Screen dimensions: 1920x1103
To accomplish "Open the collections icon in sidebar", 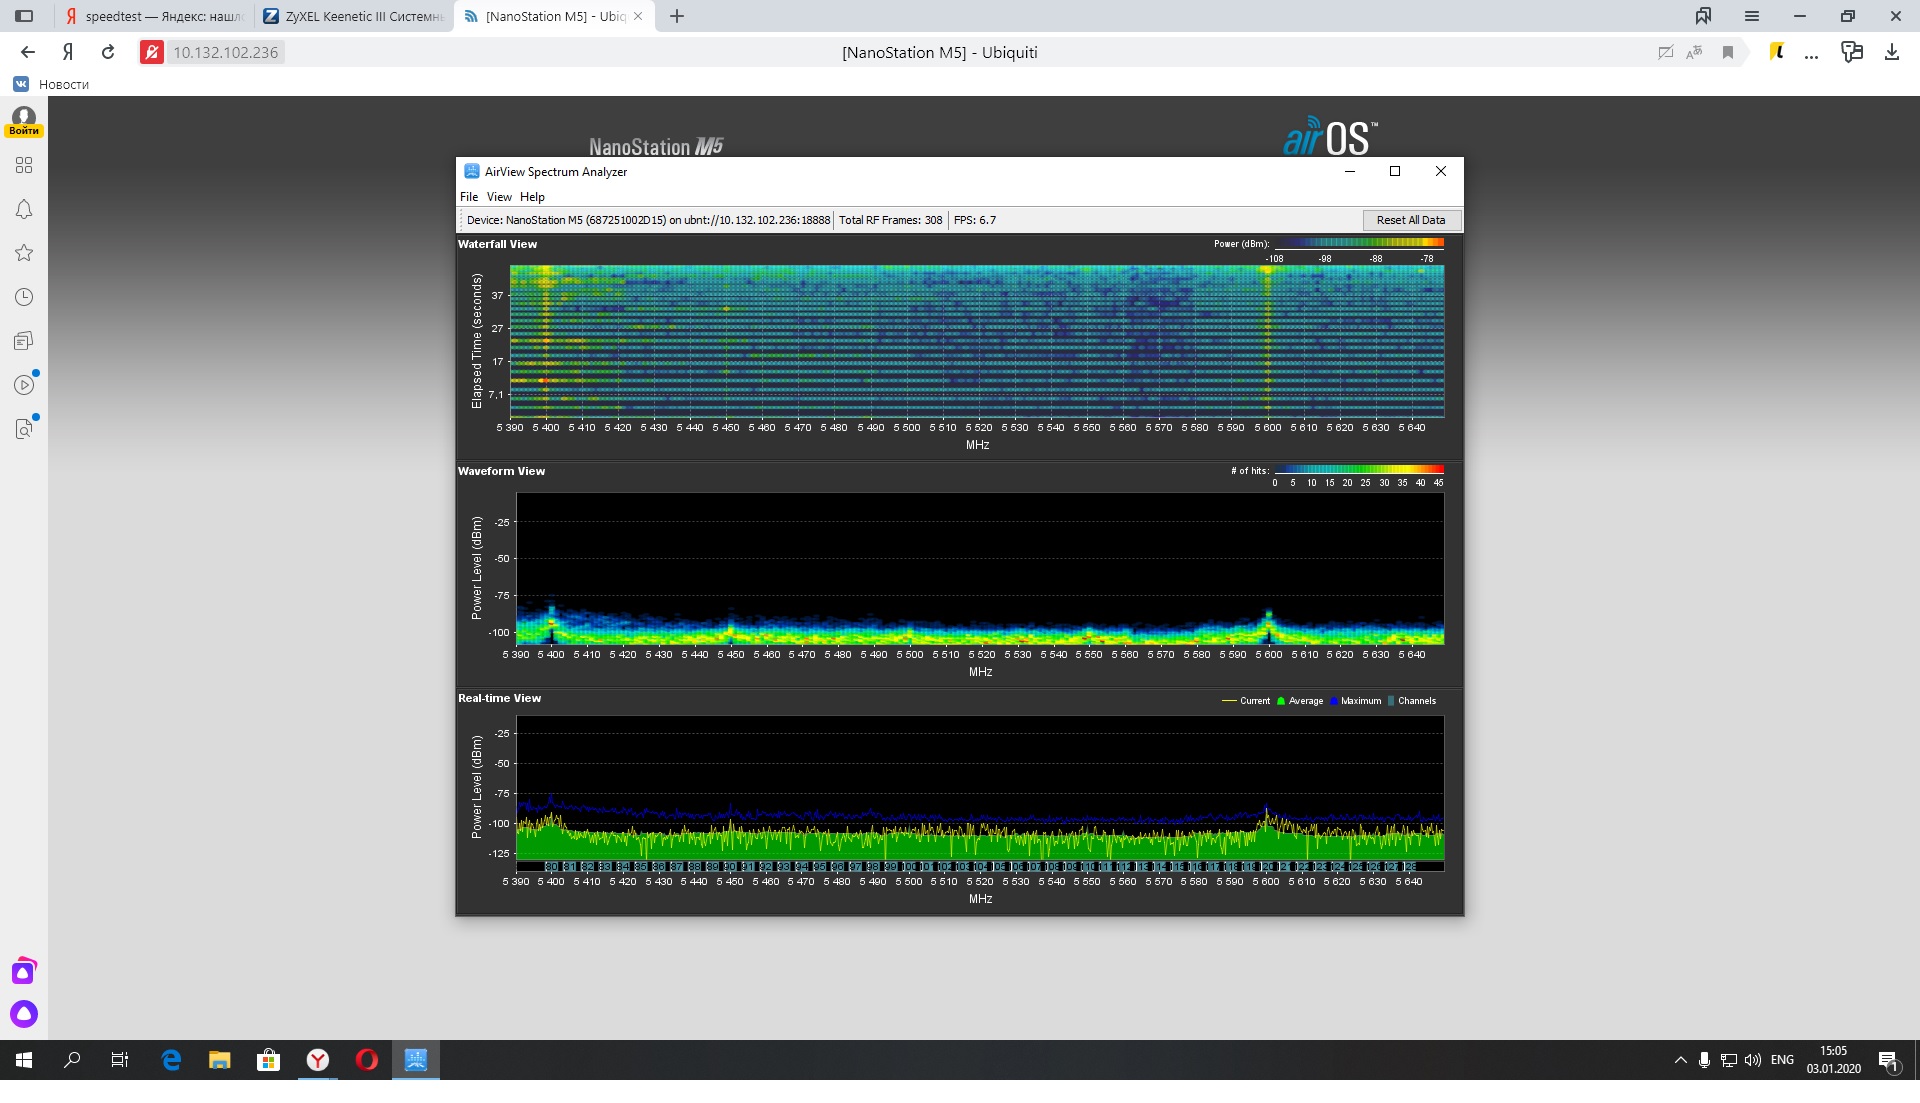I will (24, 341).
